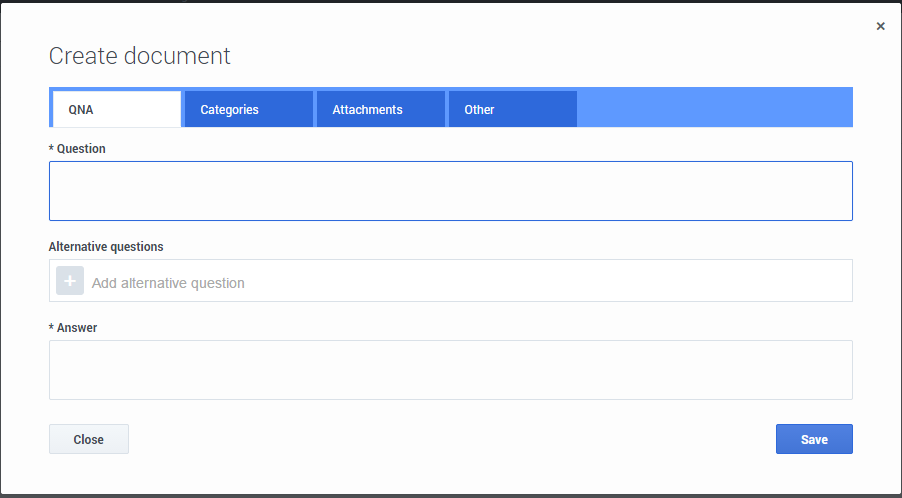This screenshot has height=498, width=902.
Task: Click the 'Create document' dialog title
Action: click(140, 56)
